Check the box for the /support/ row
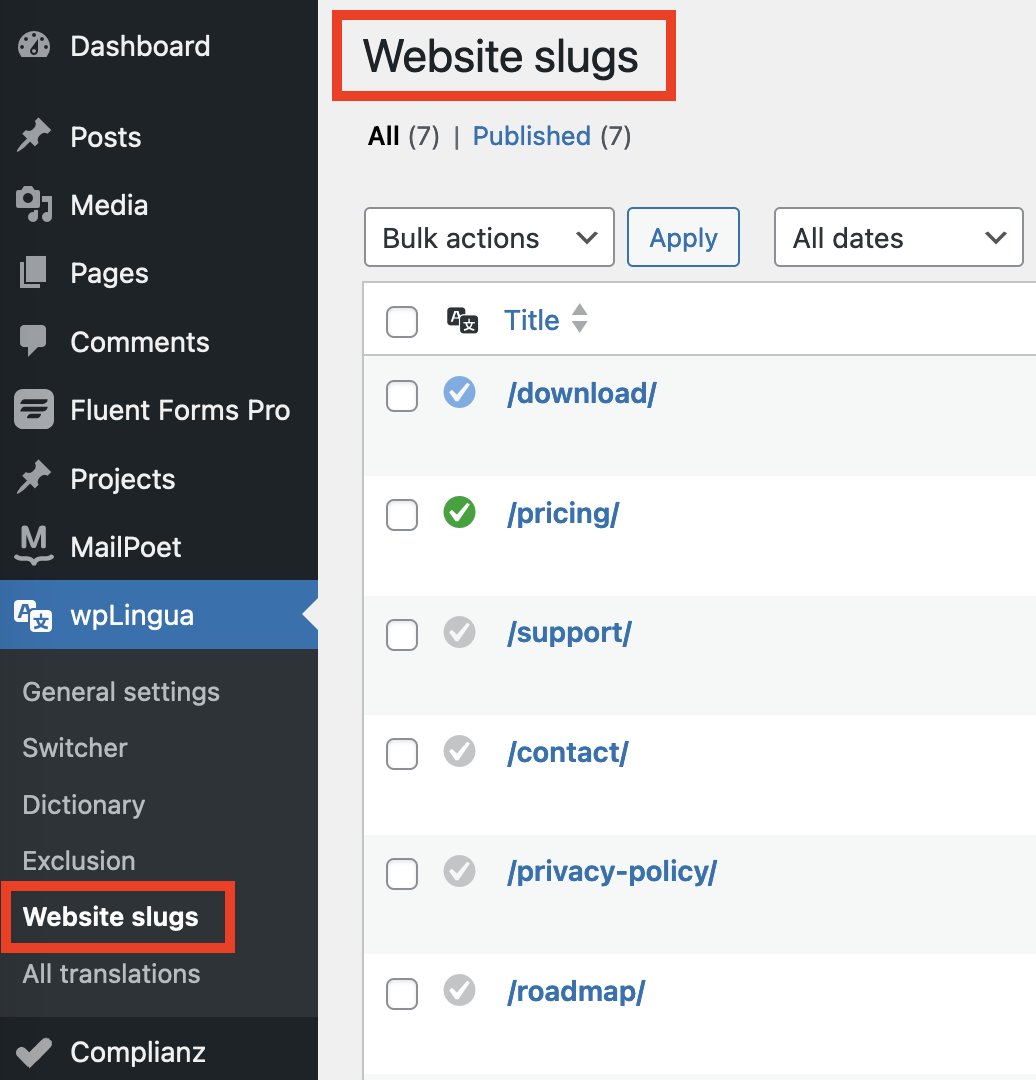The width and height of the screenshot is (1036, 1080). pos(402,634)
